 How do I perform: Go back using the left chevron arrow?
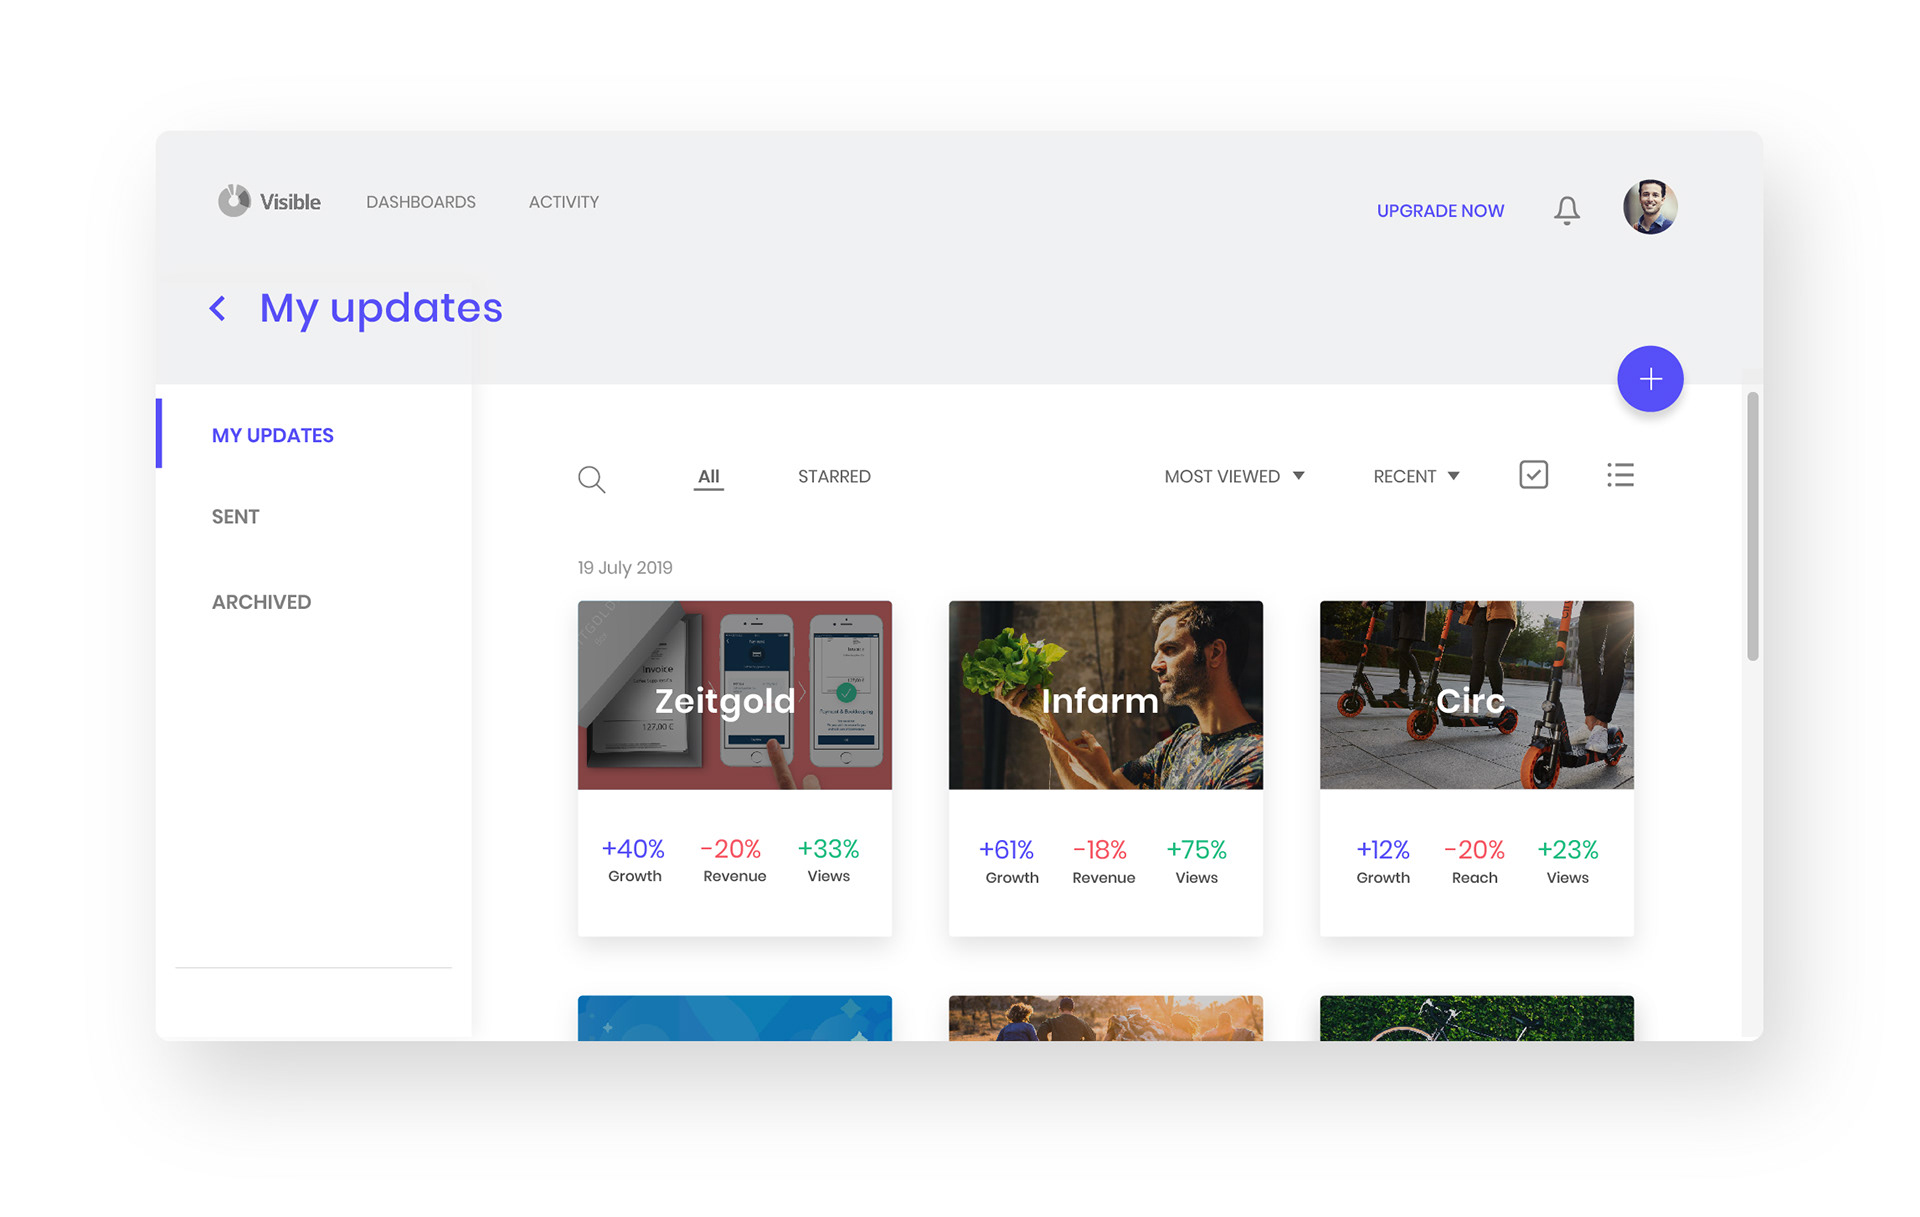tap(217, 308)
